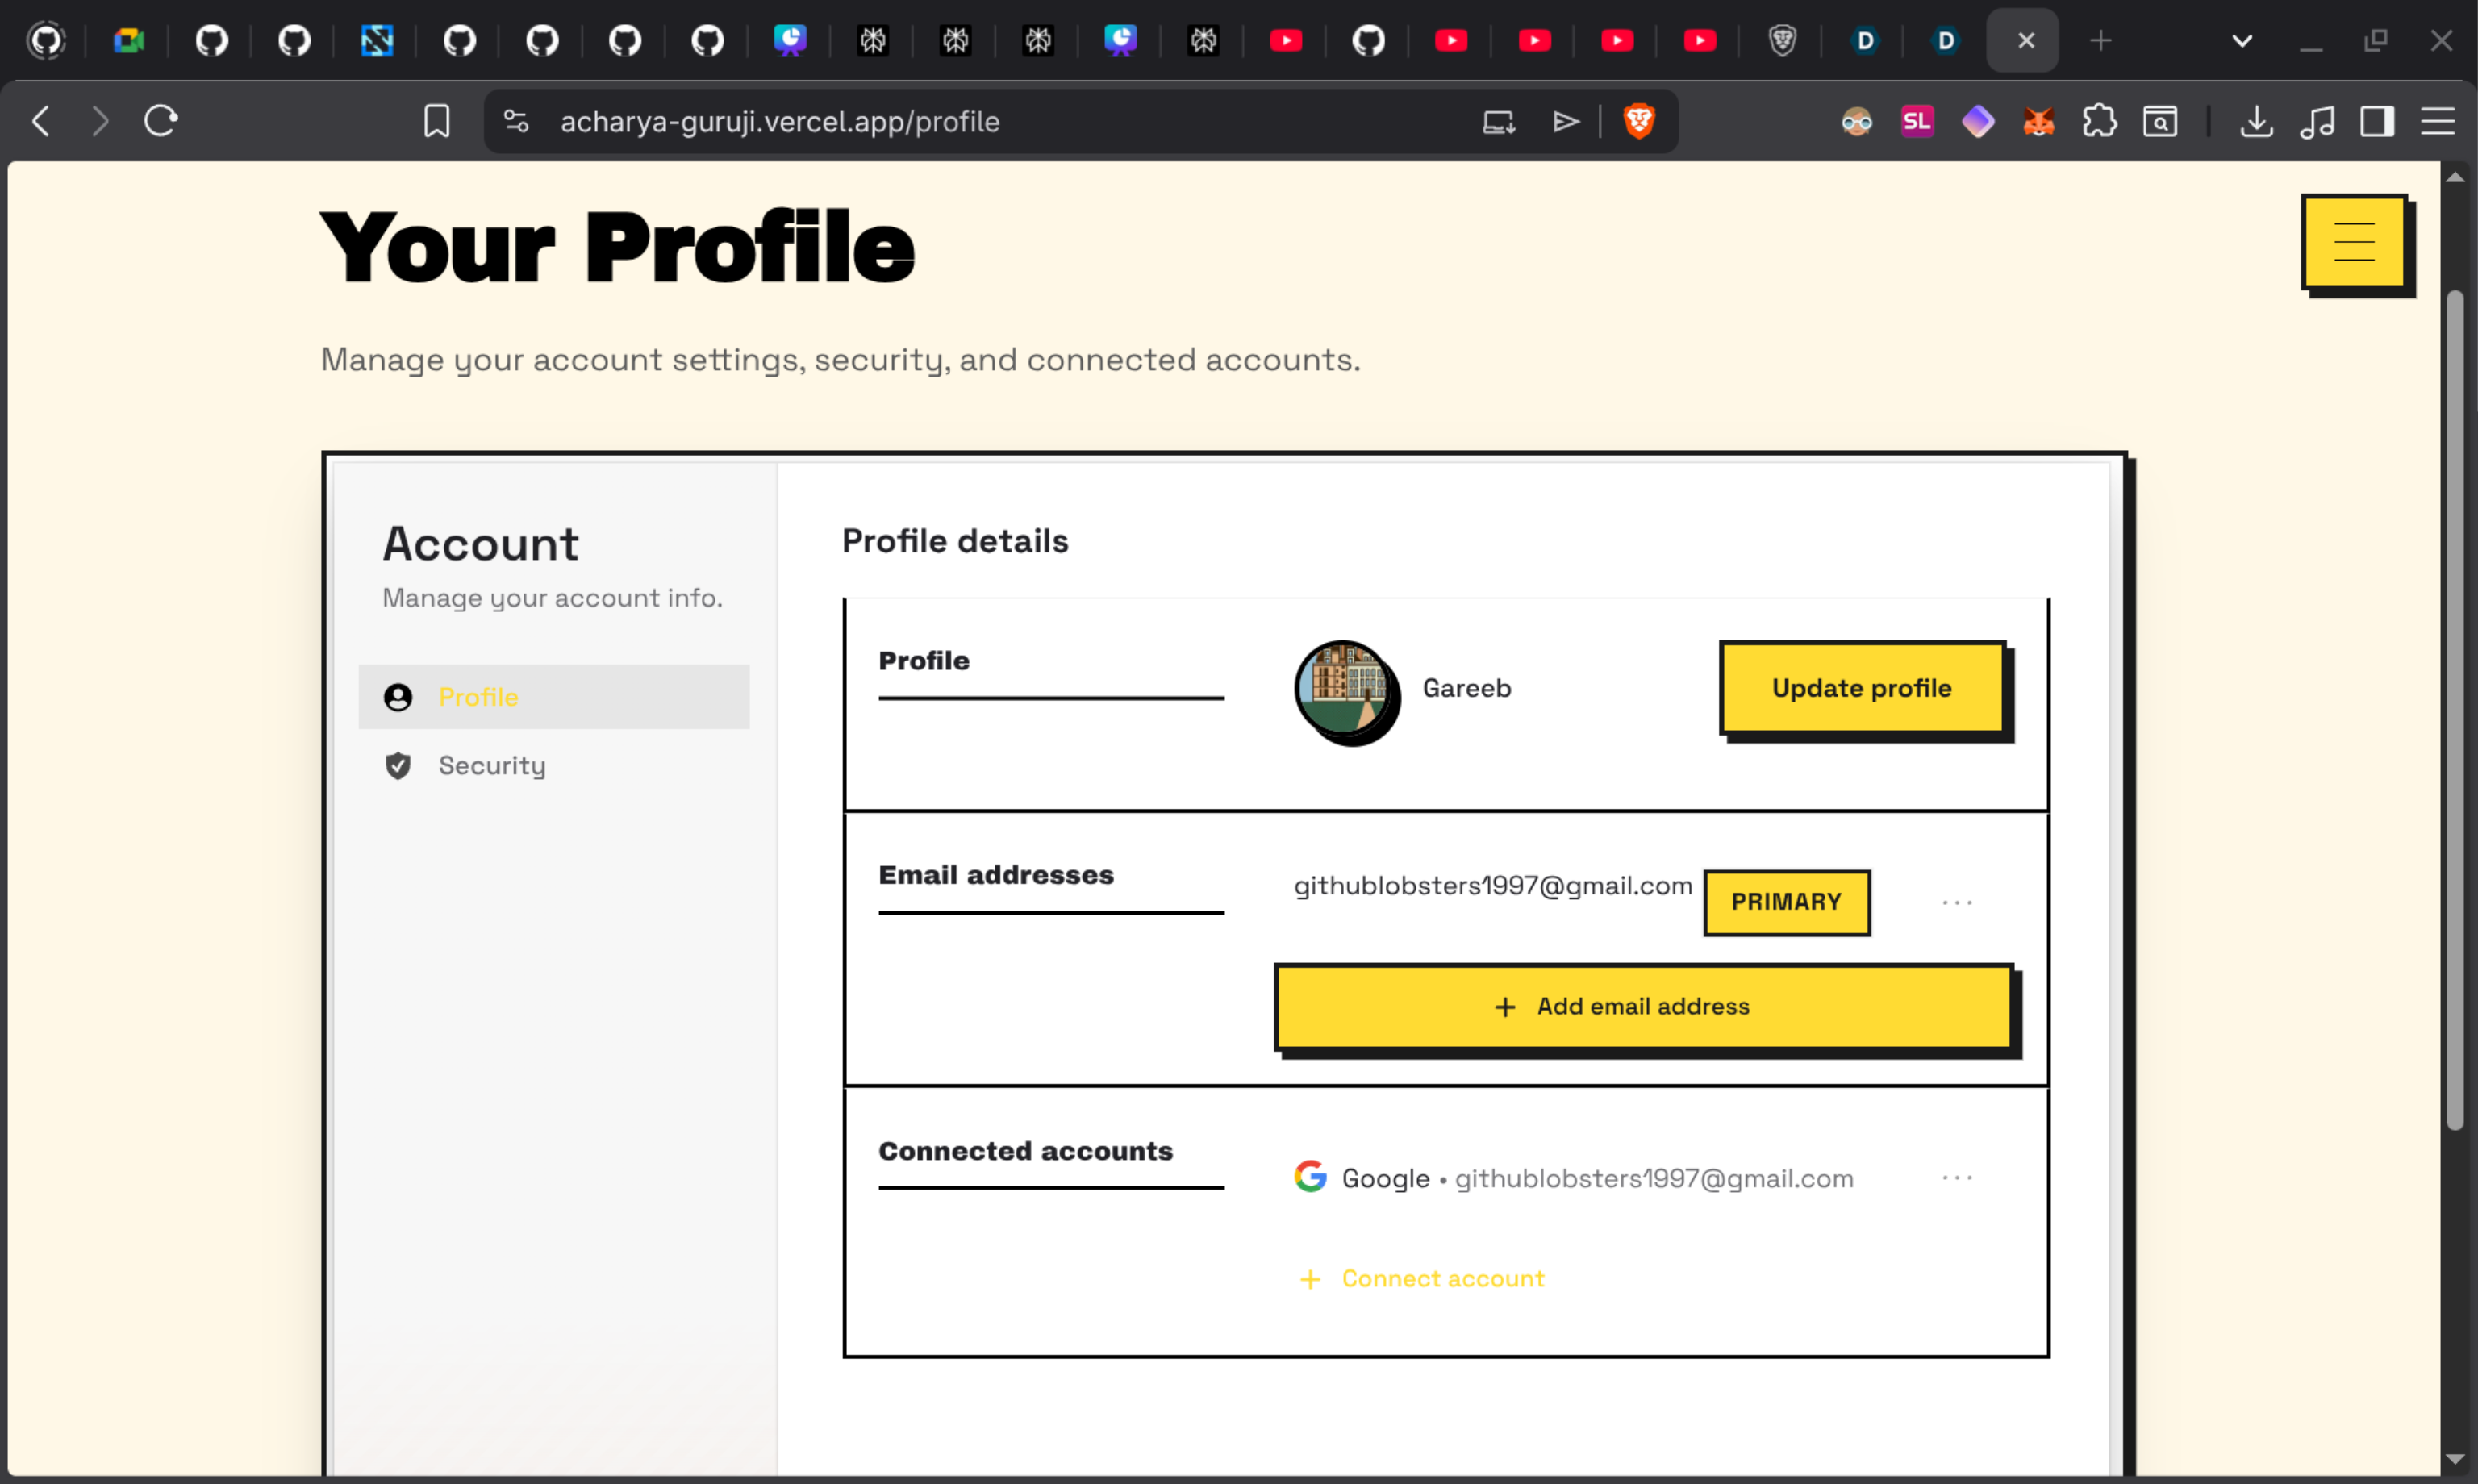
Task: Open the MetaMask fox extension
Action: click(2038, 122)
